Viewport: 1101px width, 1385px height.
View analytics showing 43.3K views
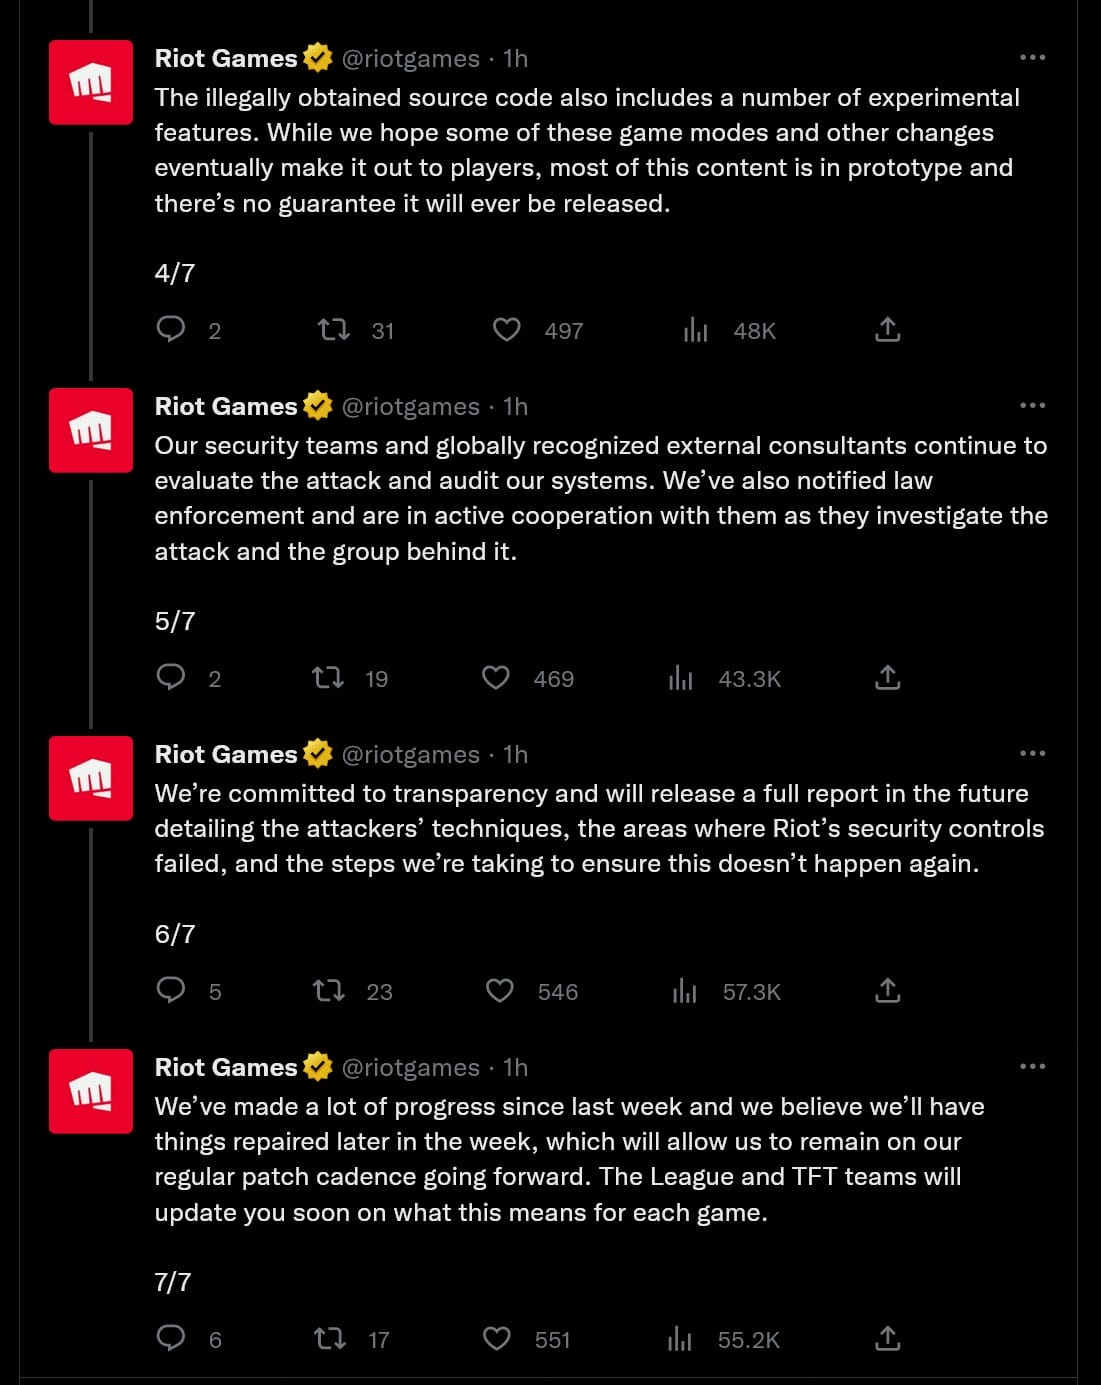coord(725,679)
